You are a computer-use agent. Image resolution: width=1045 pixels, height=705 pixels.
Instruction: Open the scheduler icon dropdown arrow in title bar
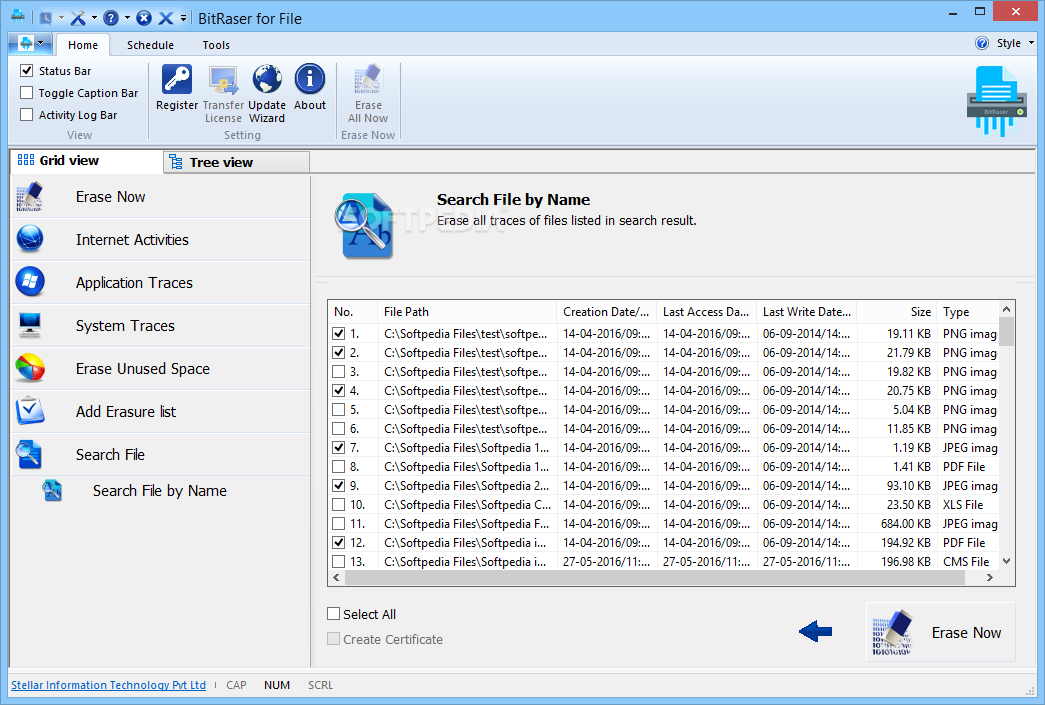pos(61,18)
